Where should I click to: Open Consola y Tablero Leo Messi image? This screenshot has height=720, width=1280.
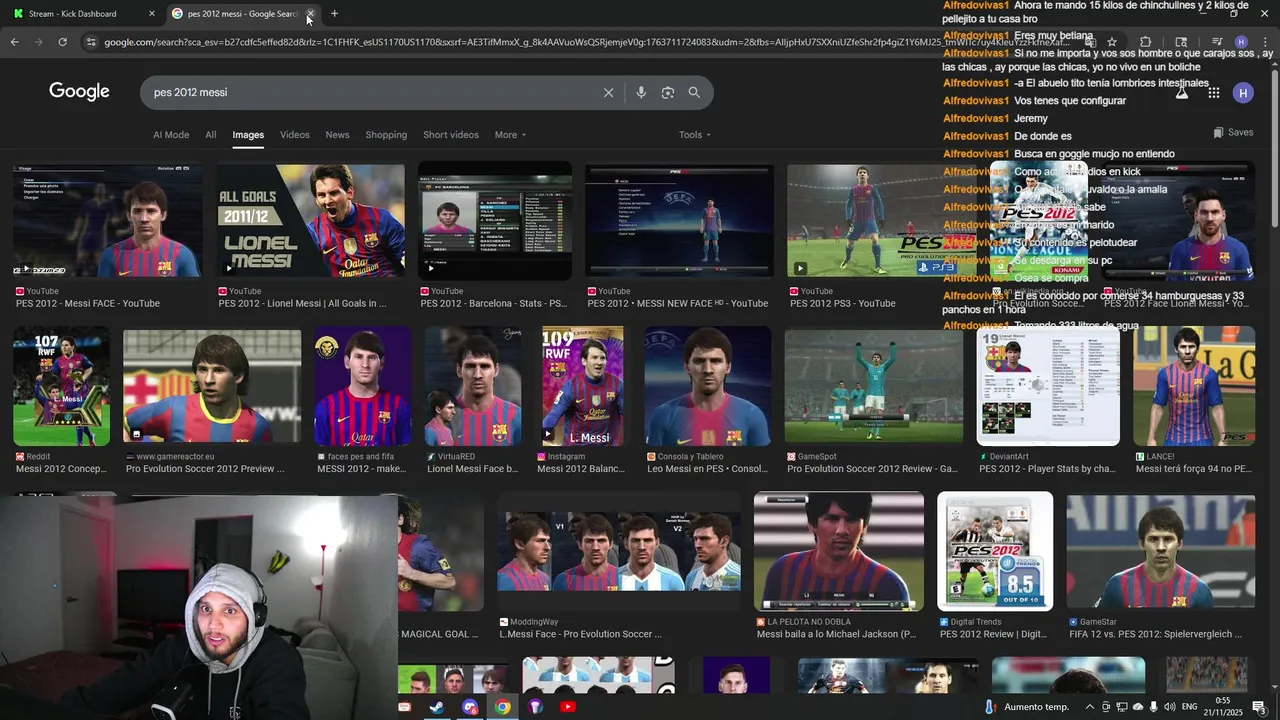708,386
